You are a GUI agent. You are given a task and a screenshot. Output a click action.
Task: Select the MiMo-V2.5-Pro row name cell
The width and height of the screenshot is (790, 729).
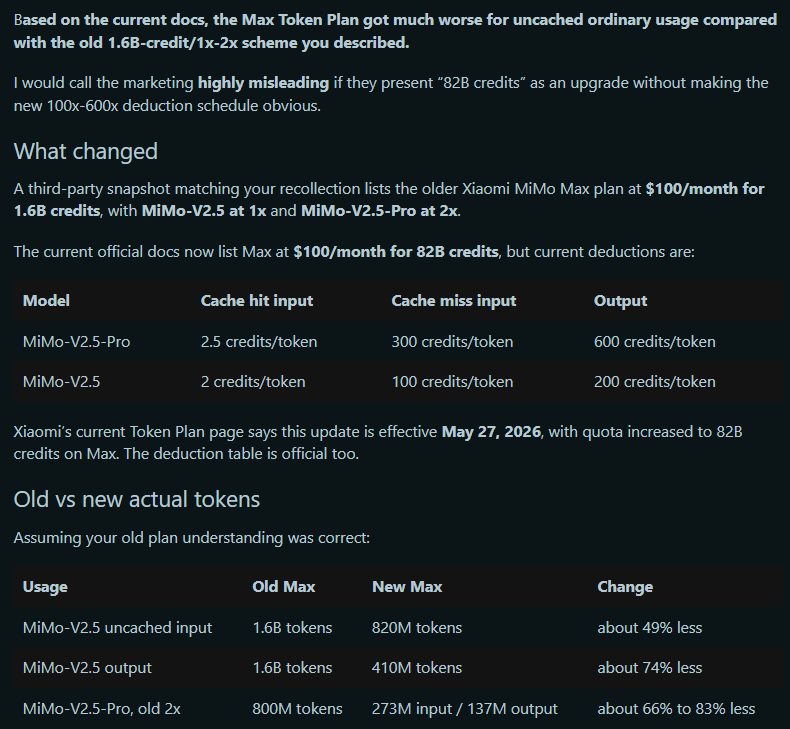tap(77, 342)
